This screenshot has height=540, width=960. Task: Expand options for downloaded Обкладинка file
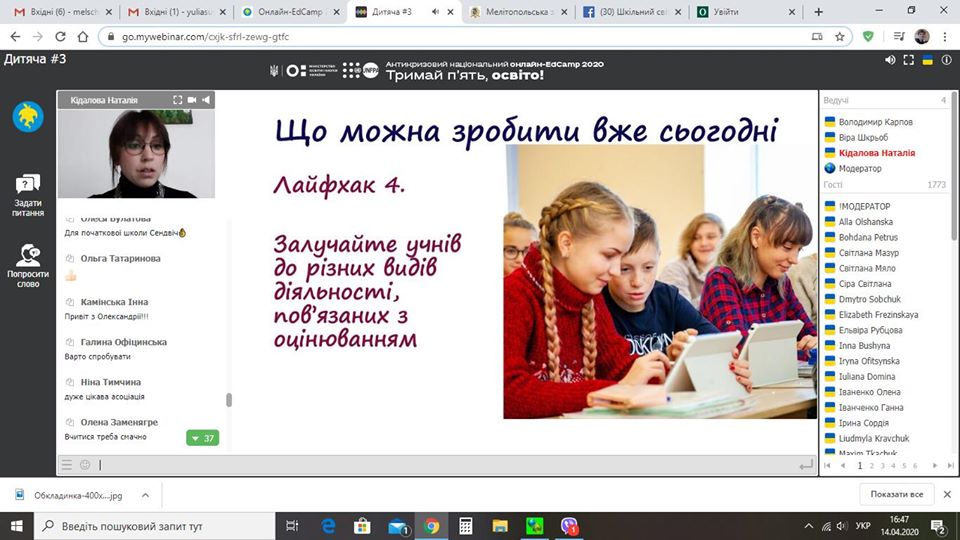click(x=145, y=494)
